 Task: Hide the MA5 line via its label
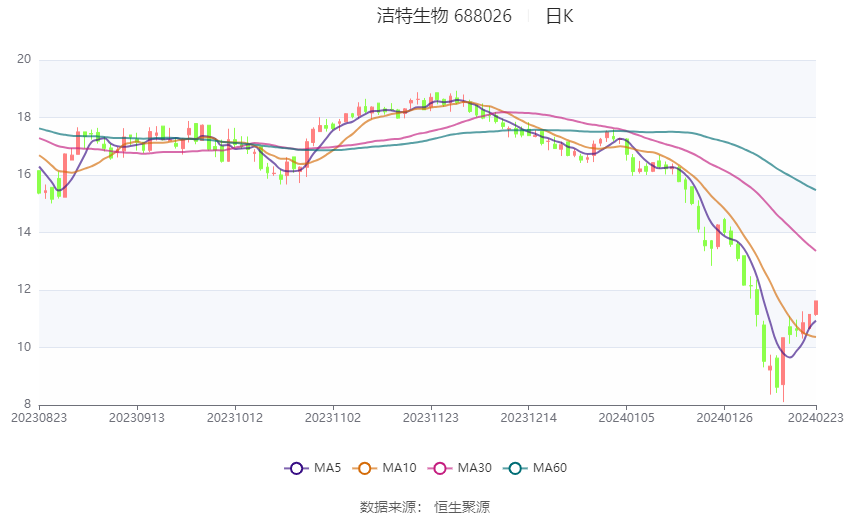[327, 468]
